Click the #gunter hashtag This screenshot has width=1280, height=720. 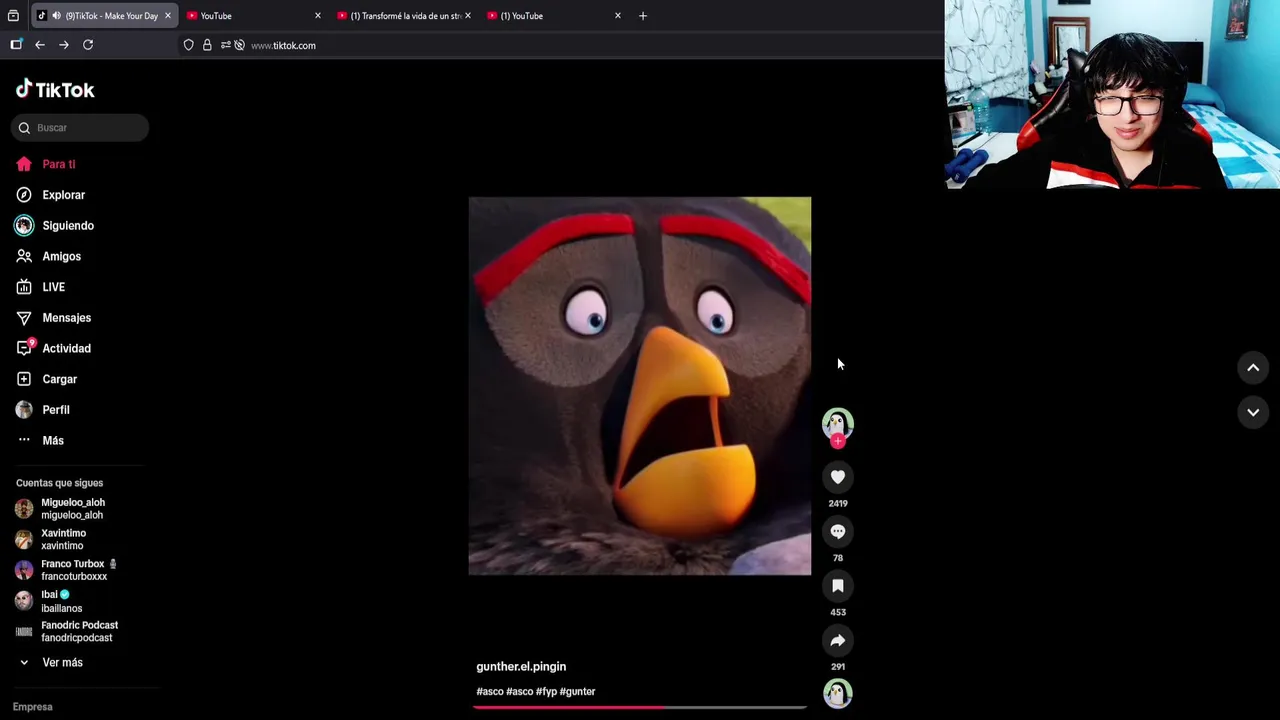click(578, 692)
